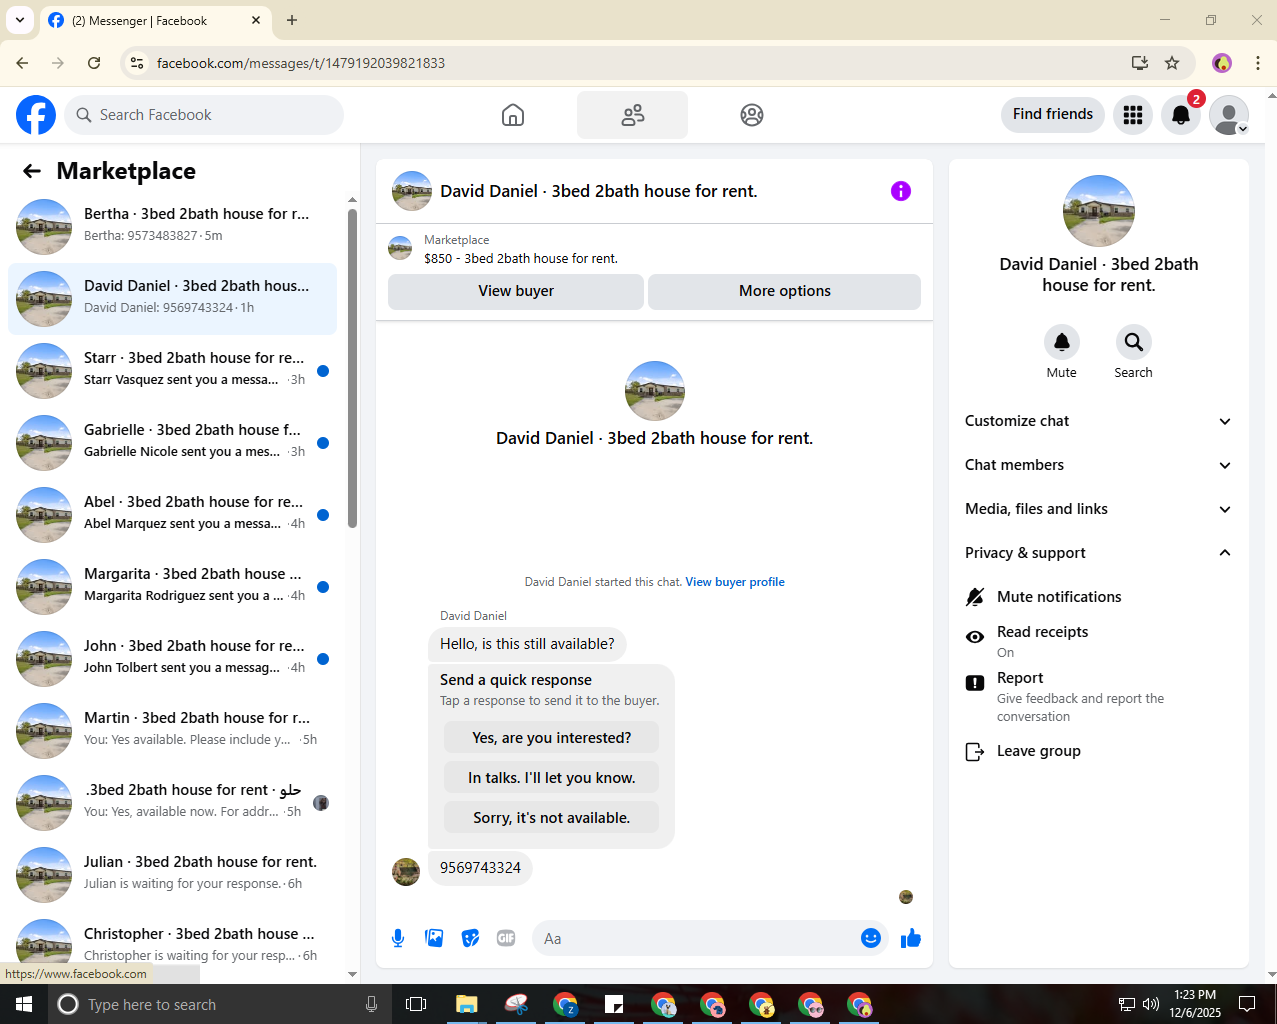The width and height of the screenshot is (1277, 1024).
Task: Click the Search Facebook field
Action: click(x=204, y=115)
